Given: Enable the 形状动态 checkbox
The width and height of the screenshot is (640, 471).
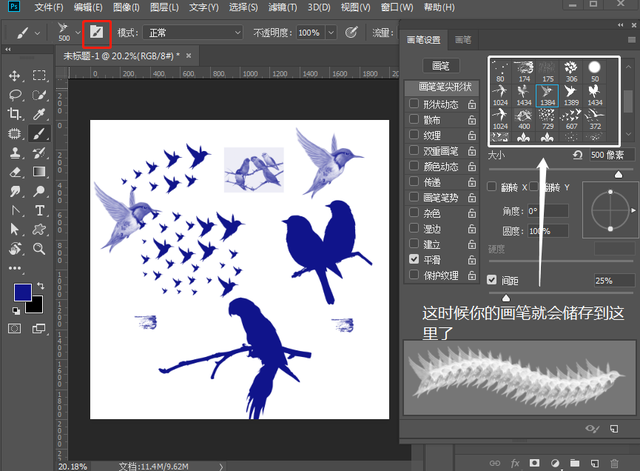Looking at the screenshot, I should pos(415,103).
